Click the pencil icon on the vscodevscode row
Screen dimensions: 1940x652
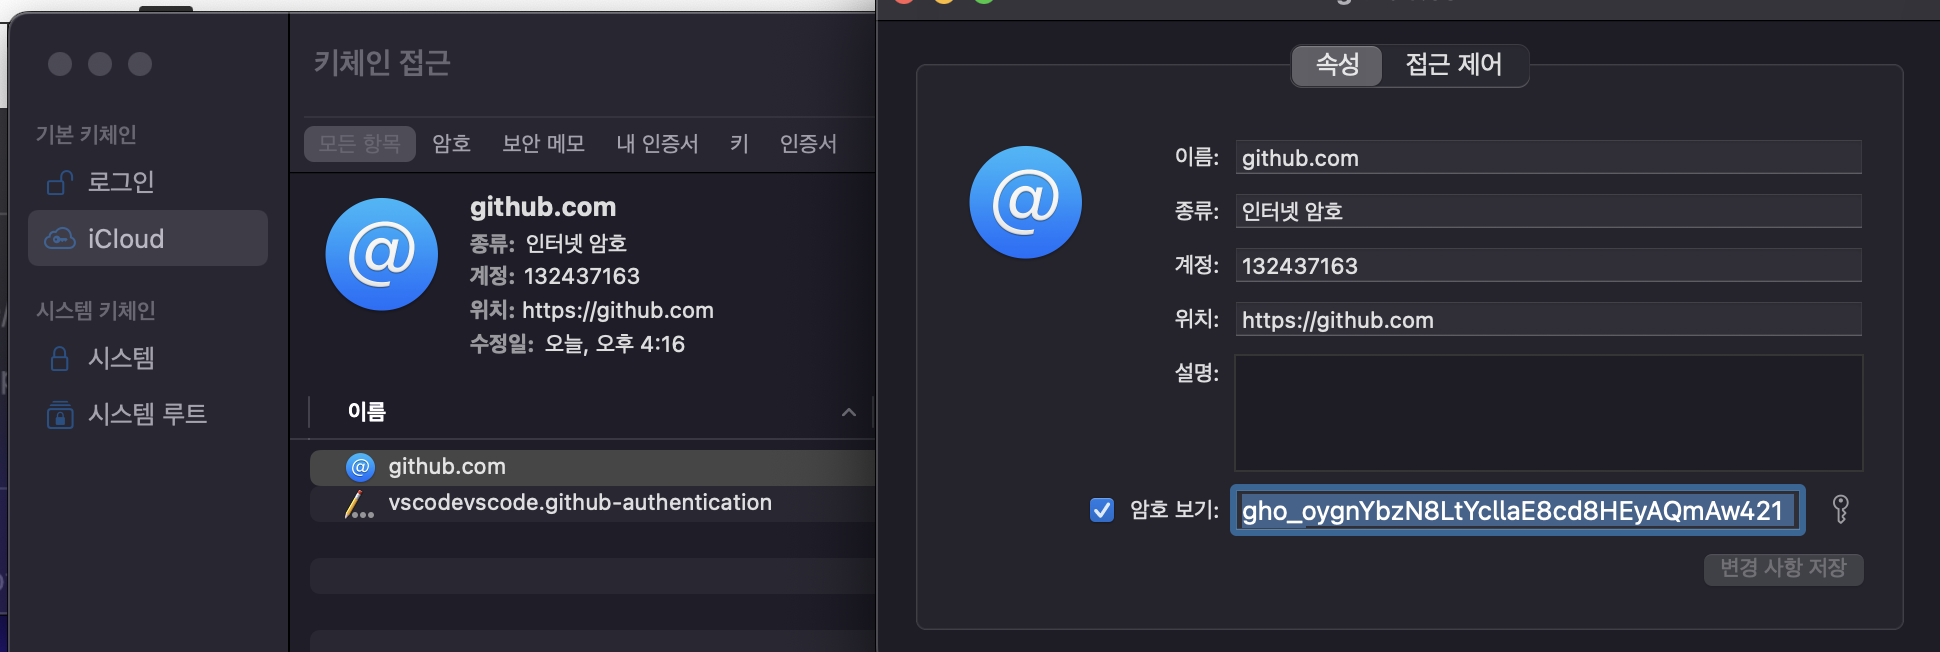[x=359, y=504]
